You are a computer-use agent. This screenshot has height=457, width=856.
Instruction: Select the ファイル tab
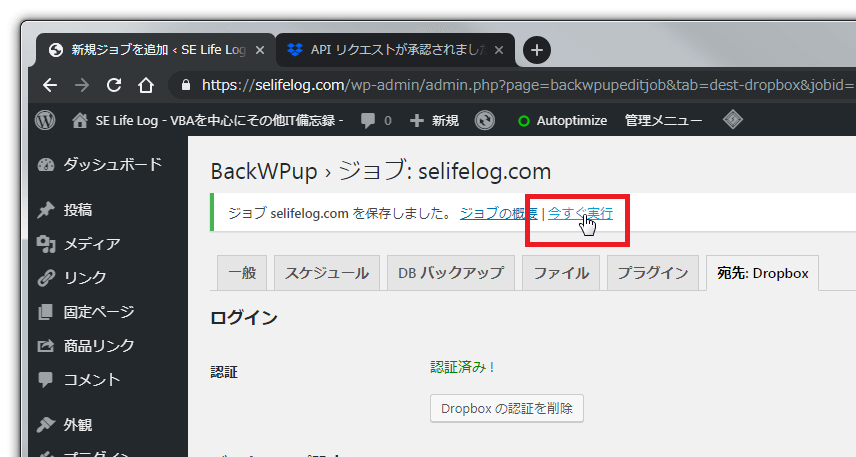(560, 272)
